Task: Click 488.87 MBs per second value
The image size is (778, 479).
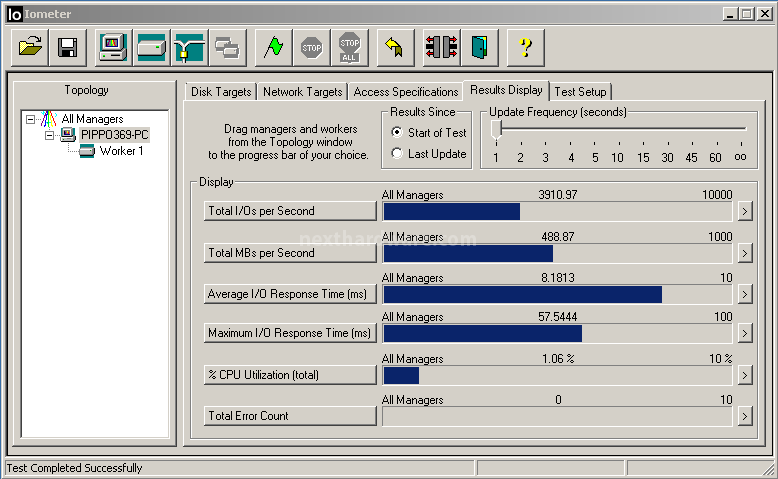Action: click(x=558, y=237)
